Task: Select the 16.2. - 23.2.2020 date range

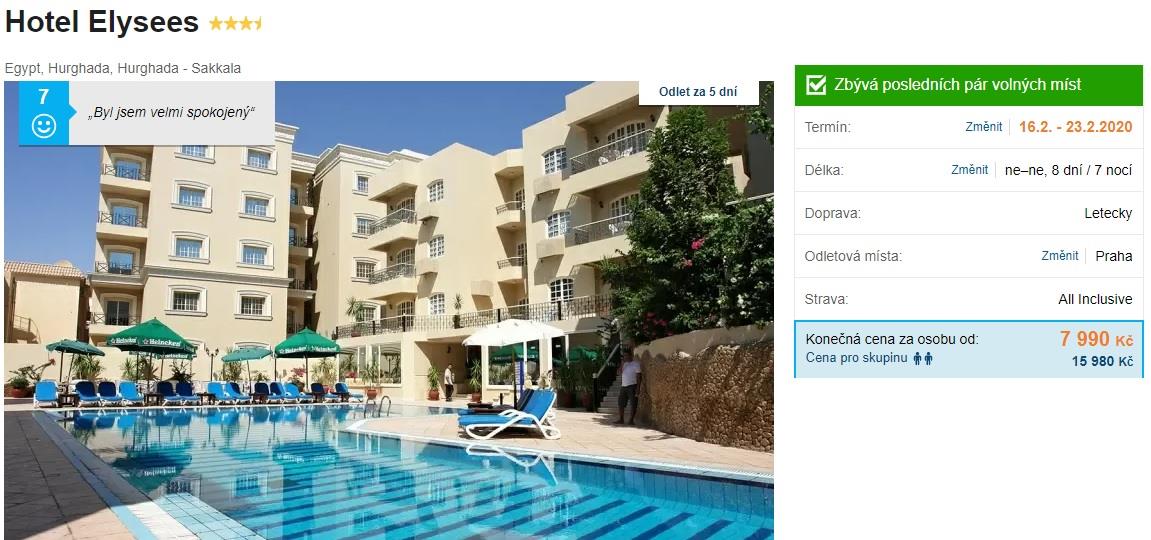Action: 1075,127
